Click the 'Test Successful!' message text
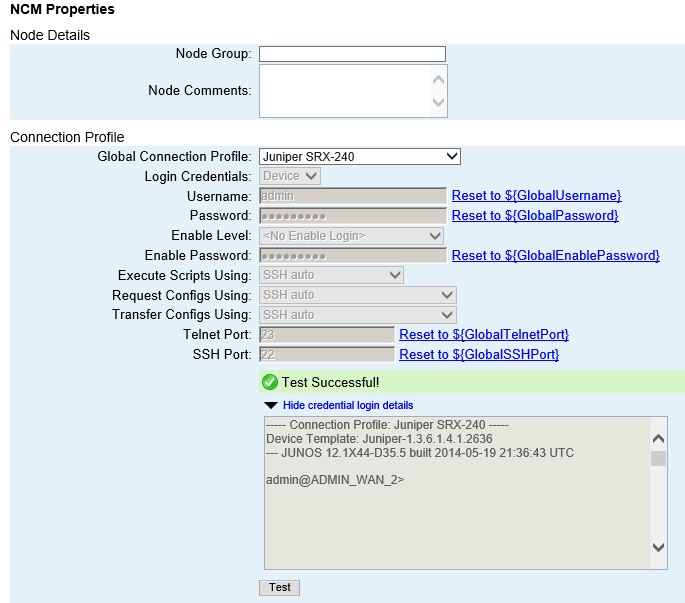 point(330,382)
